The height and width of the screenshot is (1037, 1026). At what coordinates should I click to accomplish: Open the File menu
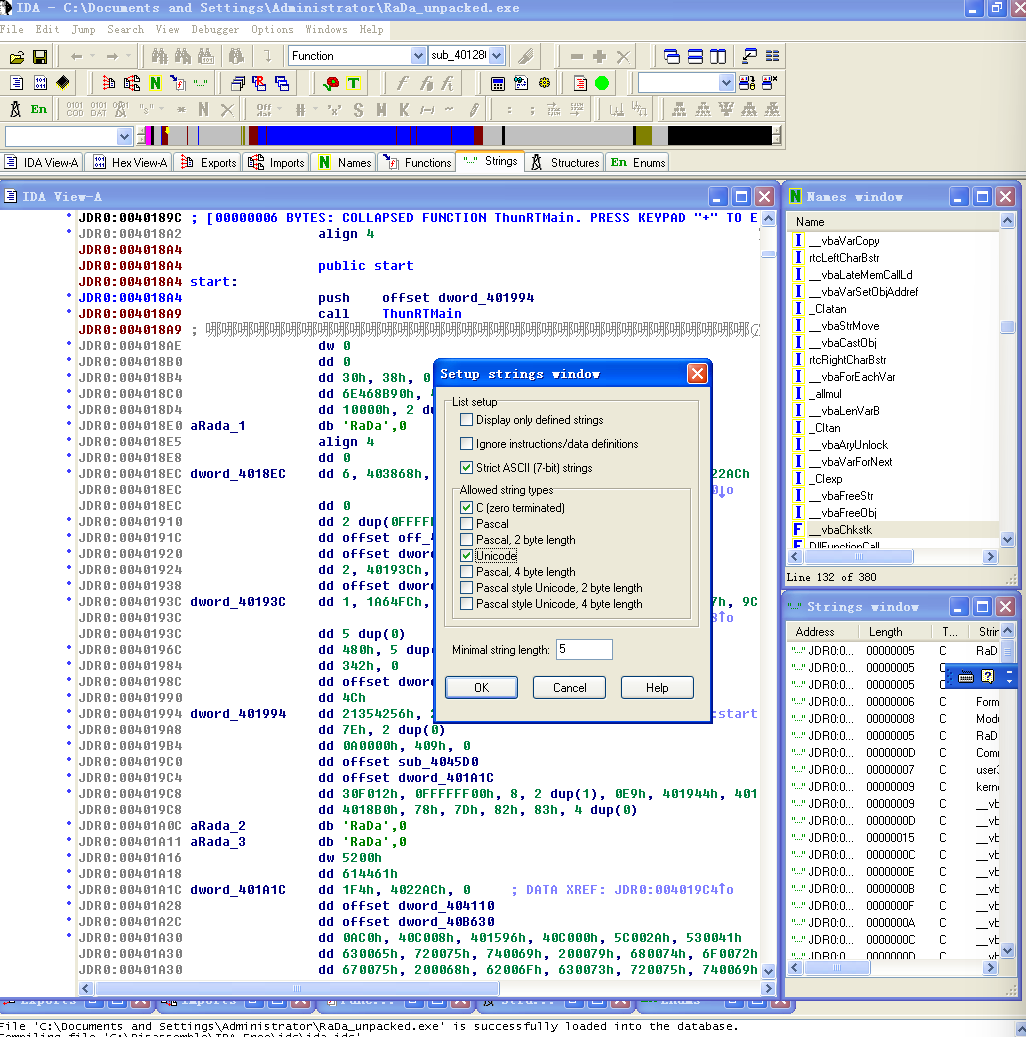pyautogui.click(x=12, y=30)
